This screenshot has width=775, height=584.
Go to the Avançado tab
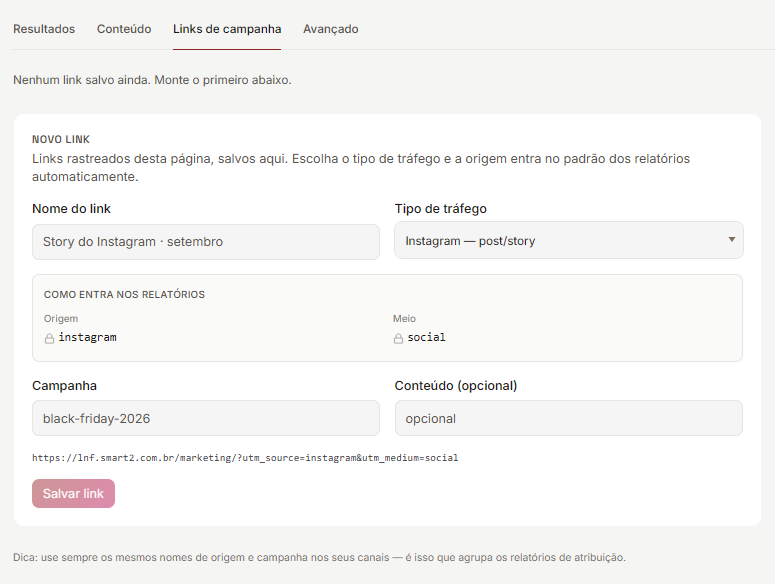click(331, 29)
